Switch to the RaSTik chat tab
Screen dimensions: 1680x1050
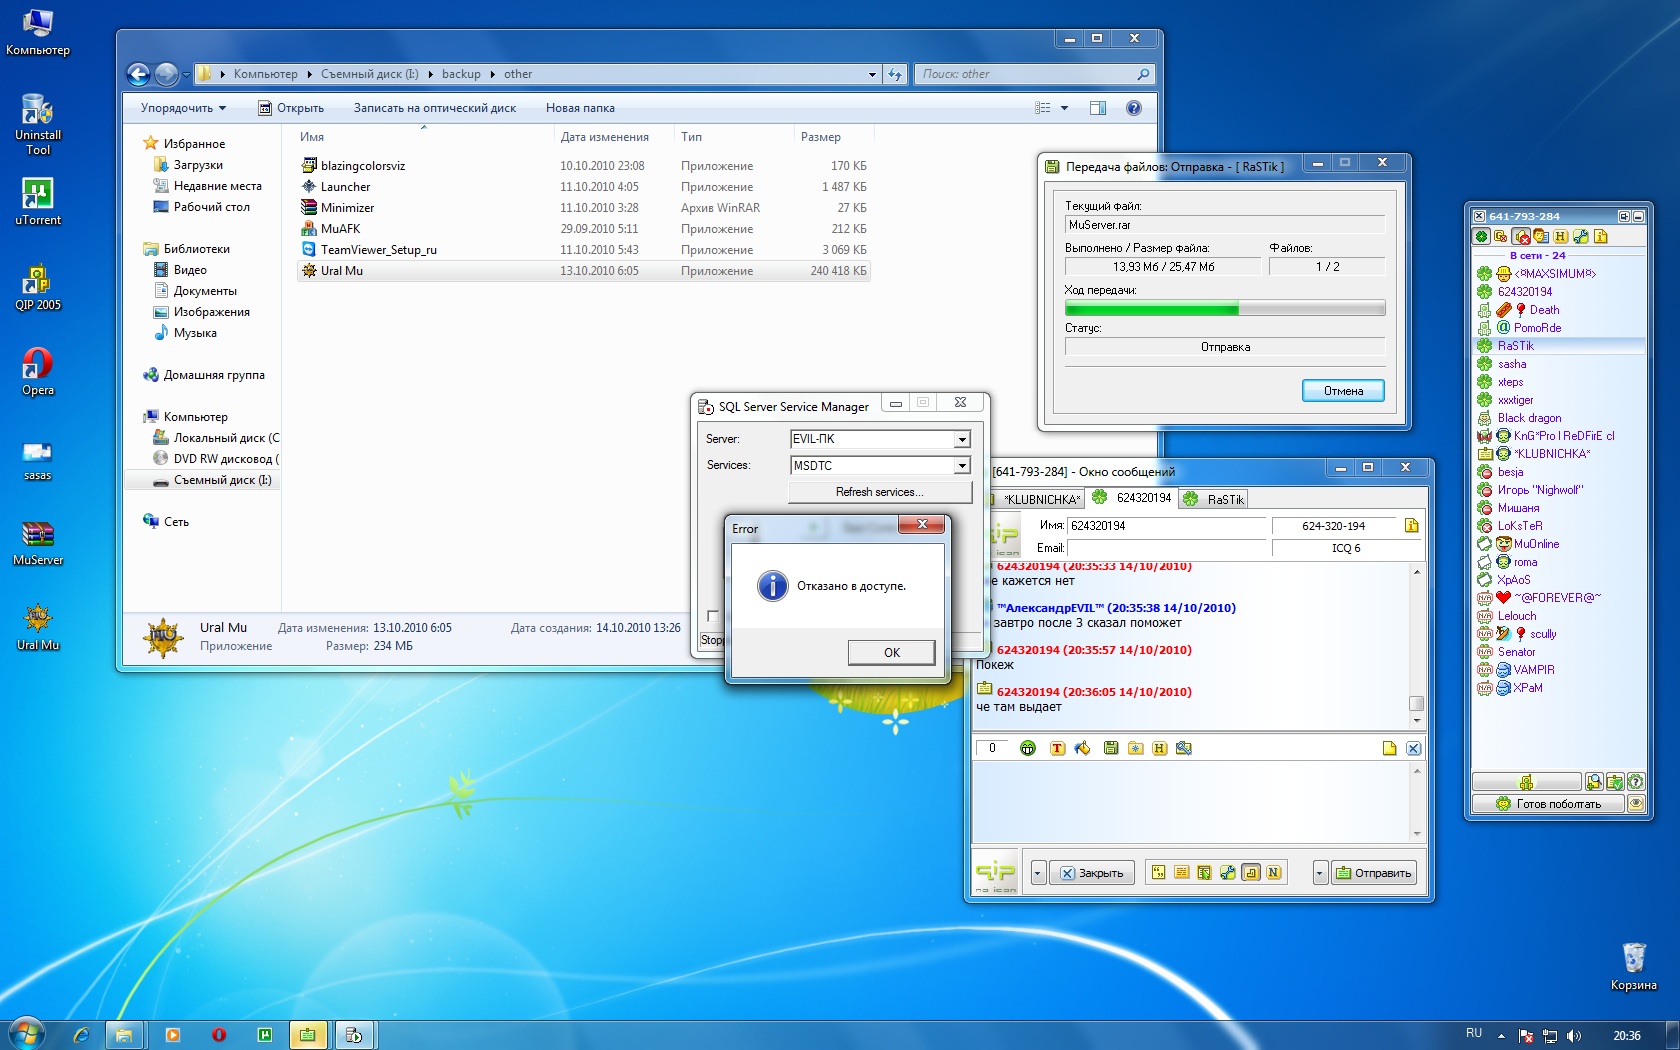click(x=1215, y=499)
